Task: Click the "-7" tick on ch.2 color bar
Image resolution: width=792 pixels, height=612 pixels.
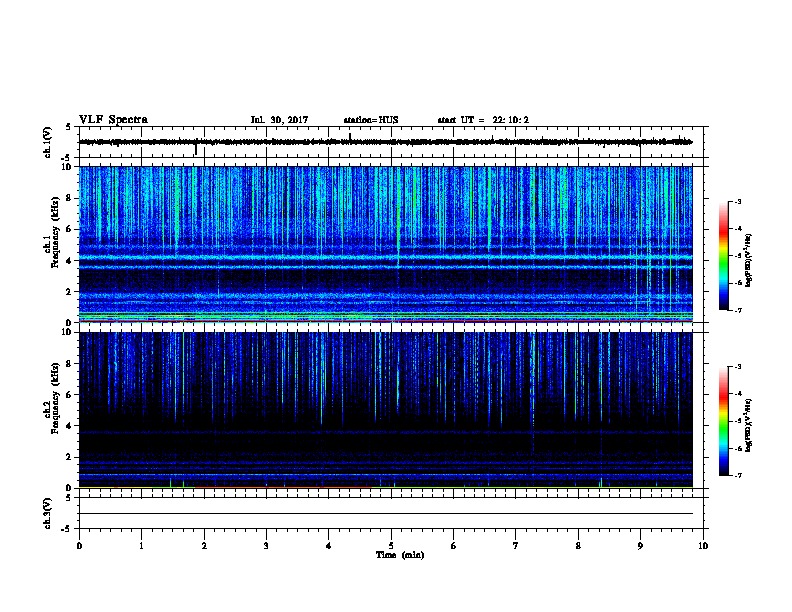Action: pos(737,475)
